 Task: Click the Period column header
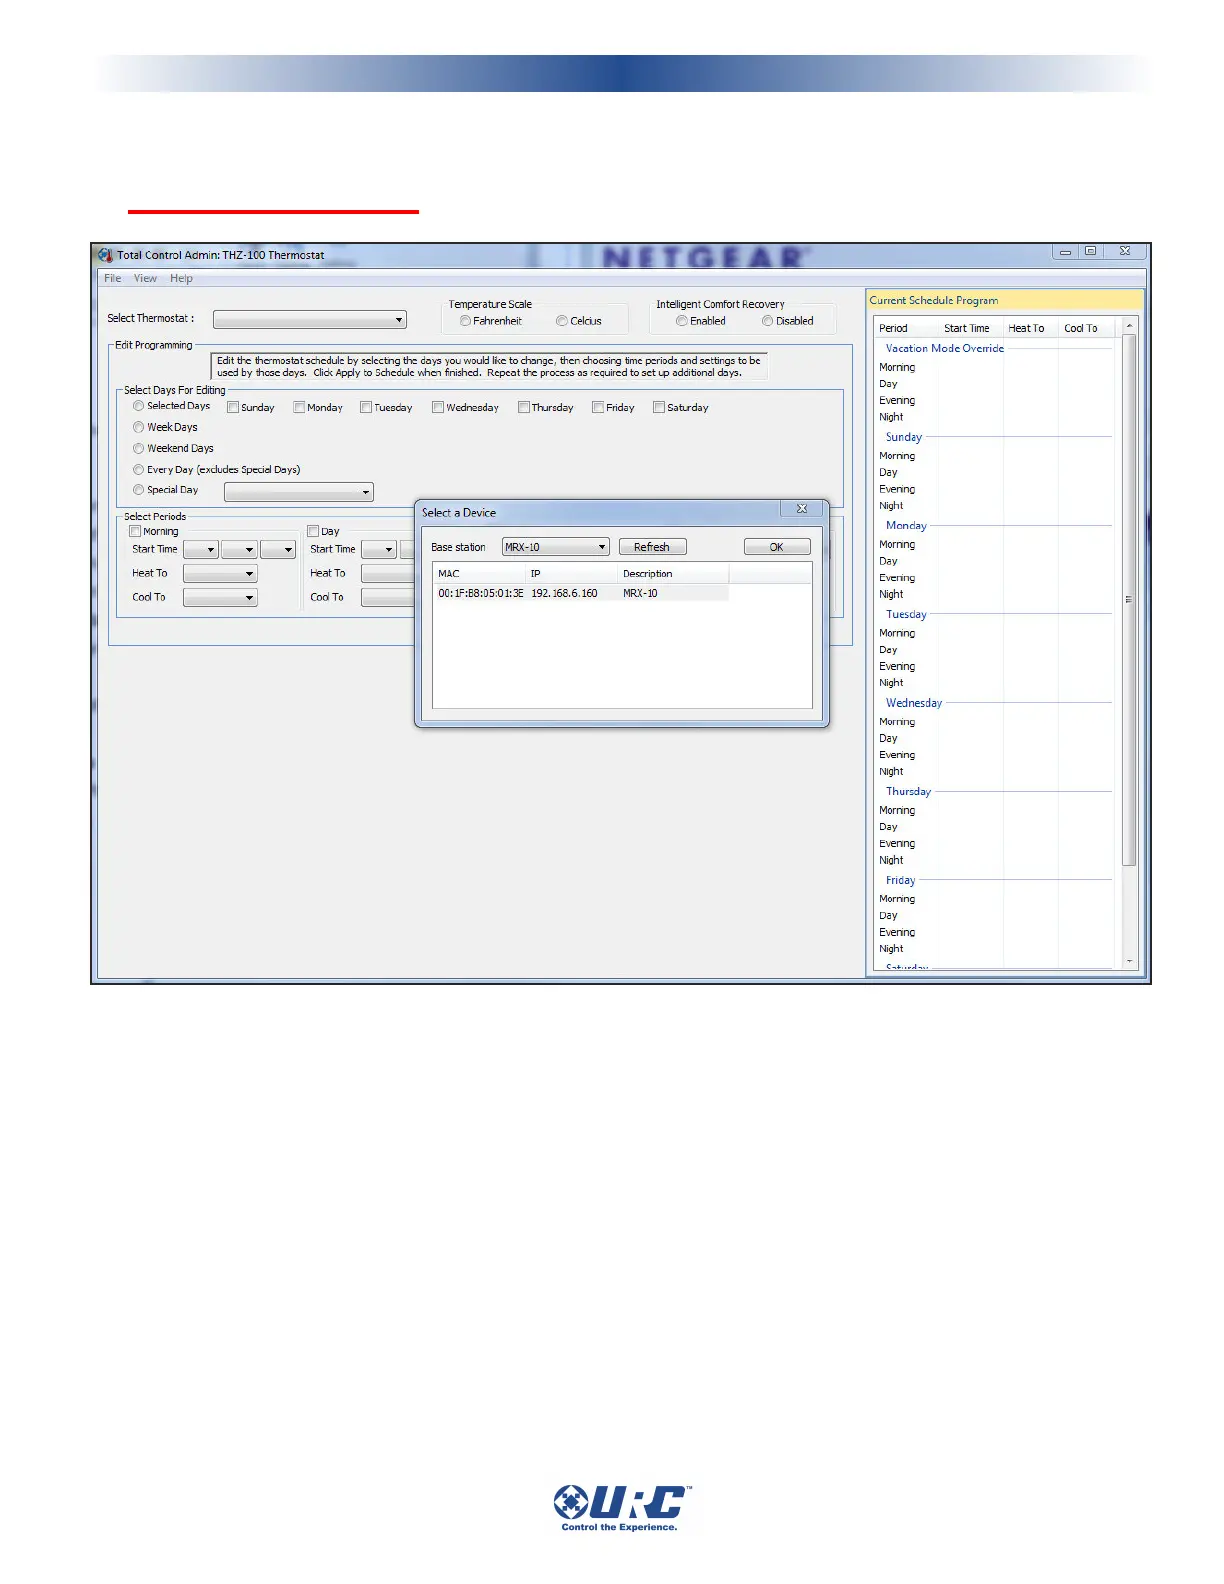click(x=906, y=328)
